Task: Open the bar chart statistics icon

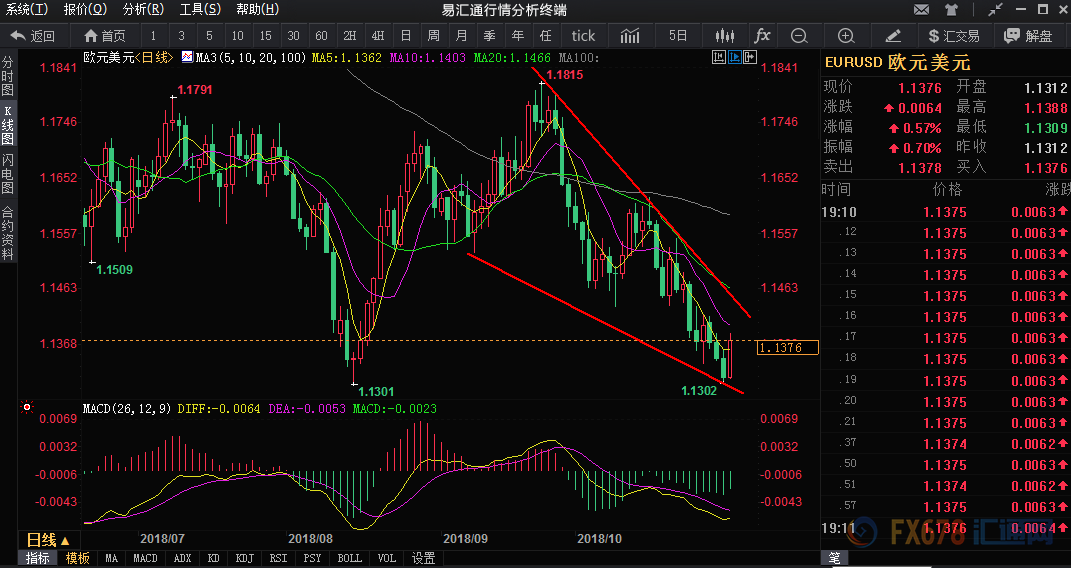Action: [630, 36]
